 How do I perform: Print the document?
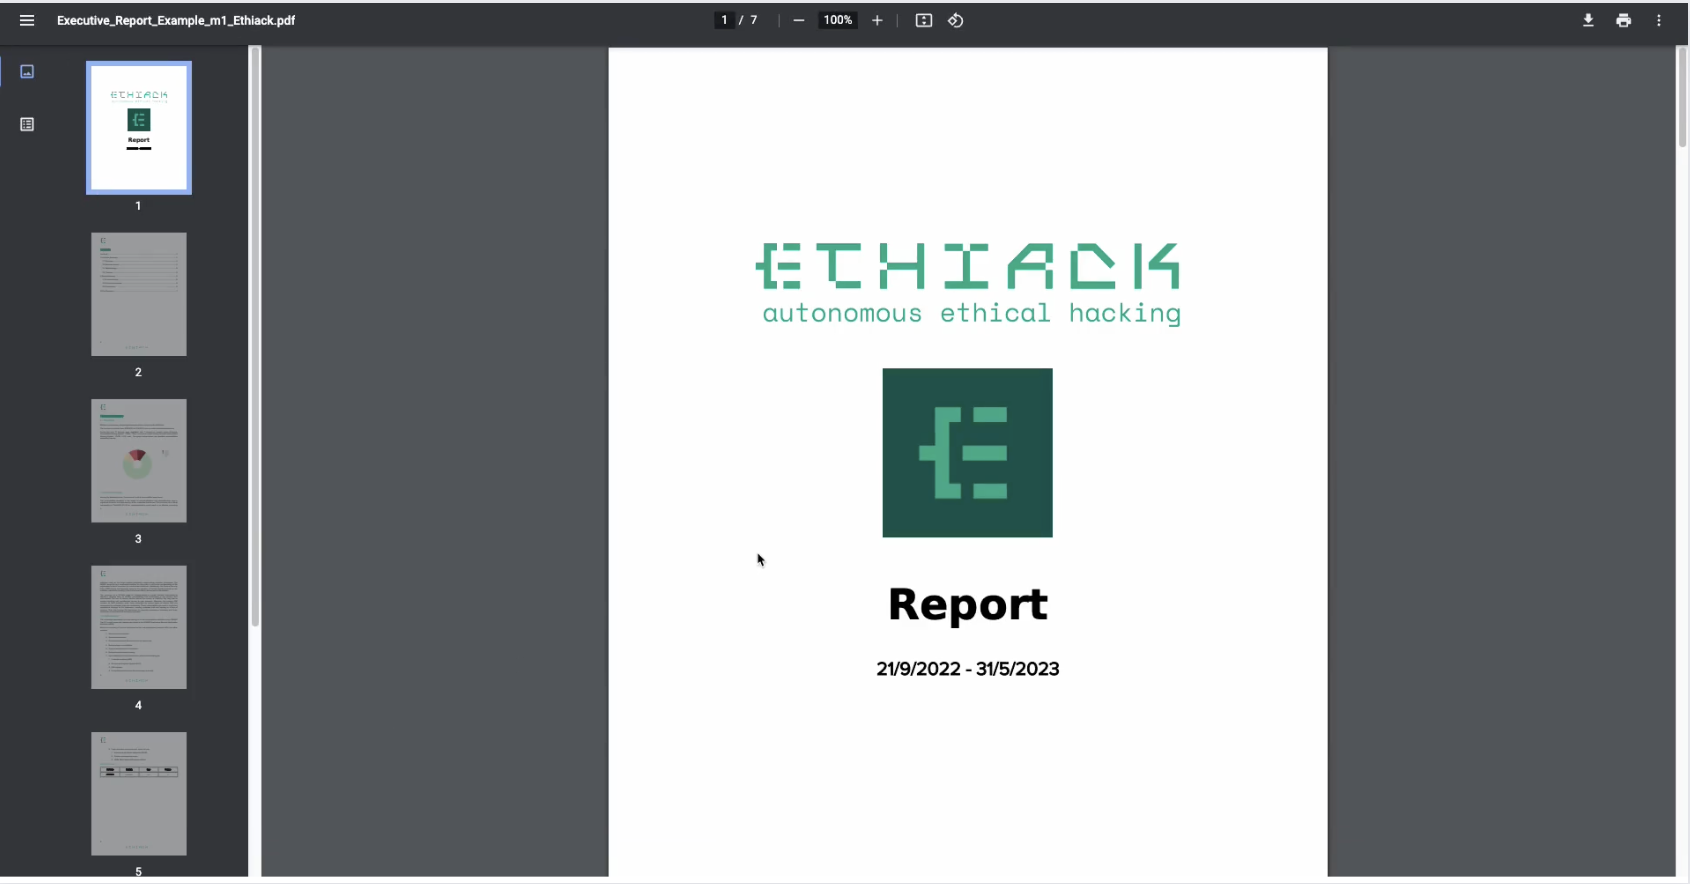tap(1624, 20)
